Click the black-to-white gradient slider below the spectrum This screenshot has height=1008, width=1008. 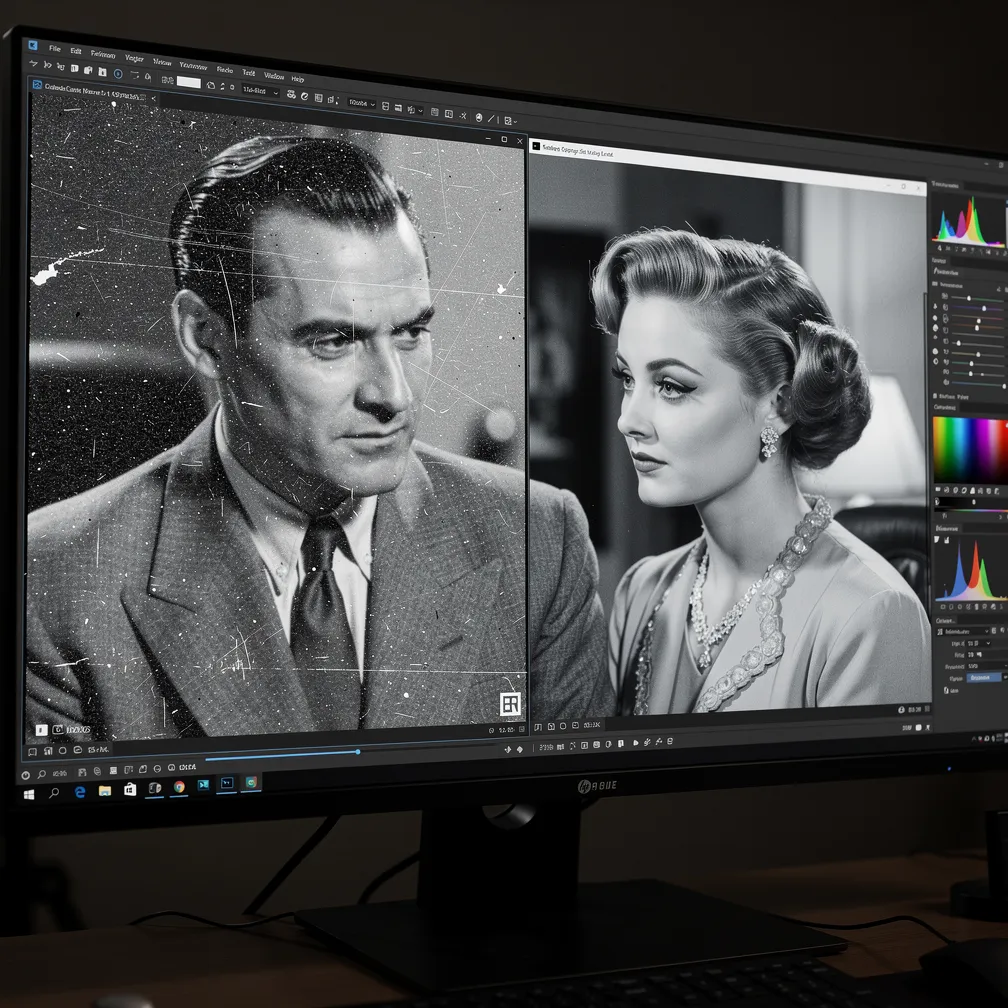pos(973,501)
